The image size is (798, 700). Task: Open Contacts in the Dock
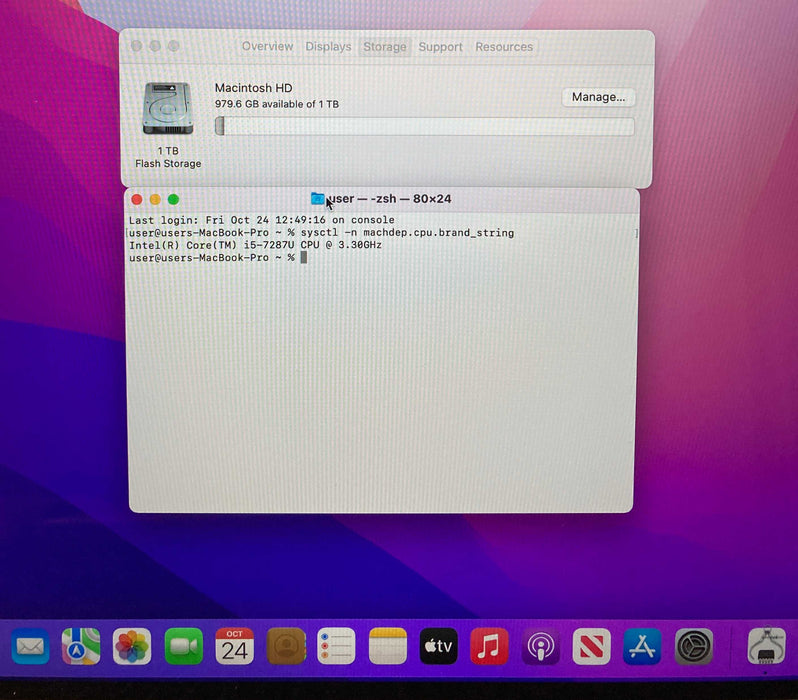click(x=286, y=647)
